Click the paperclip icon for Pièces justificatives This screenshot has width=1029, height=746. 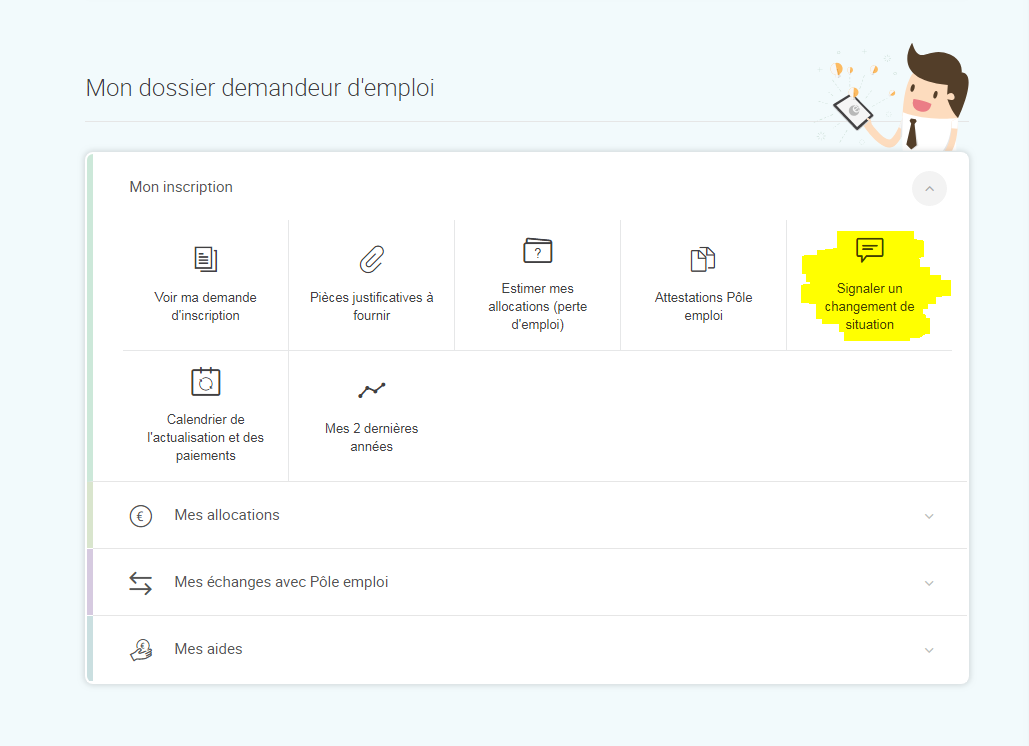371,259
